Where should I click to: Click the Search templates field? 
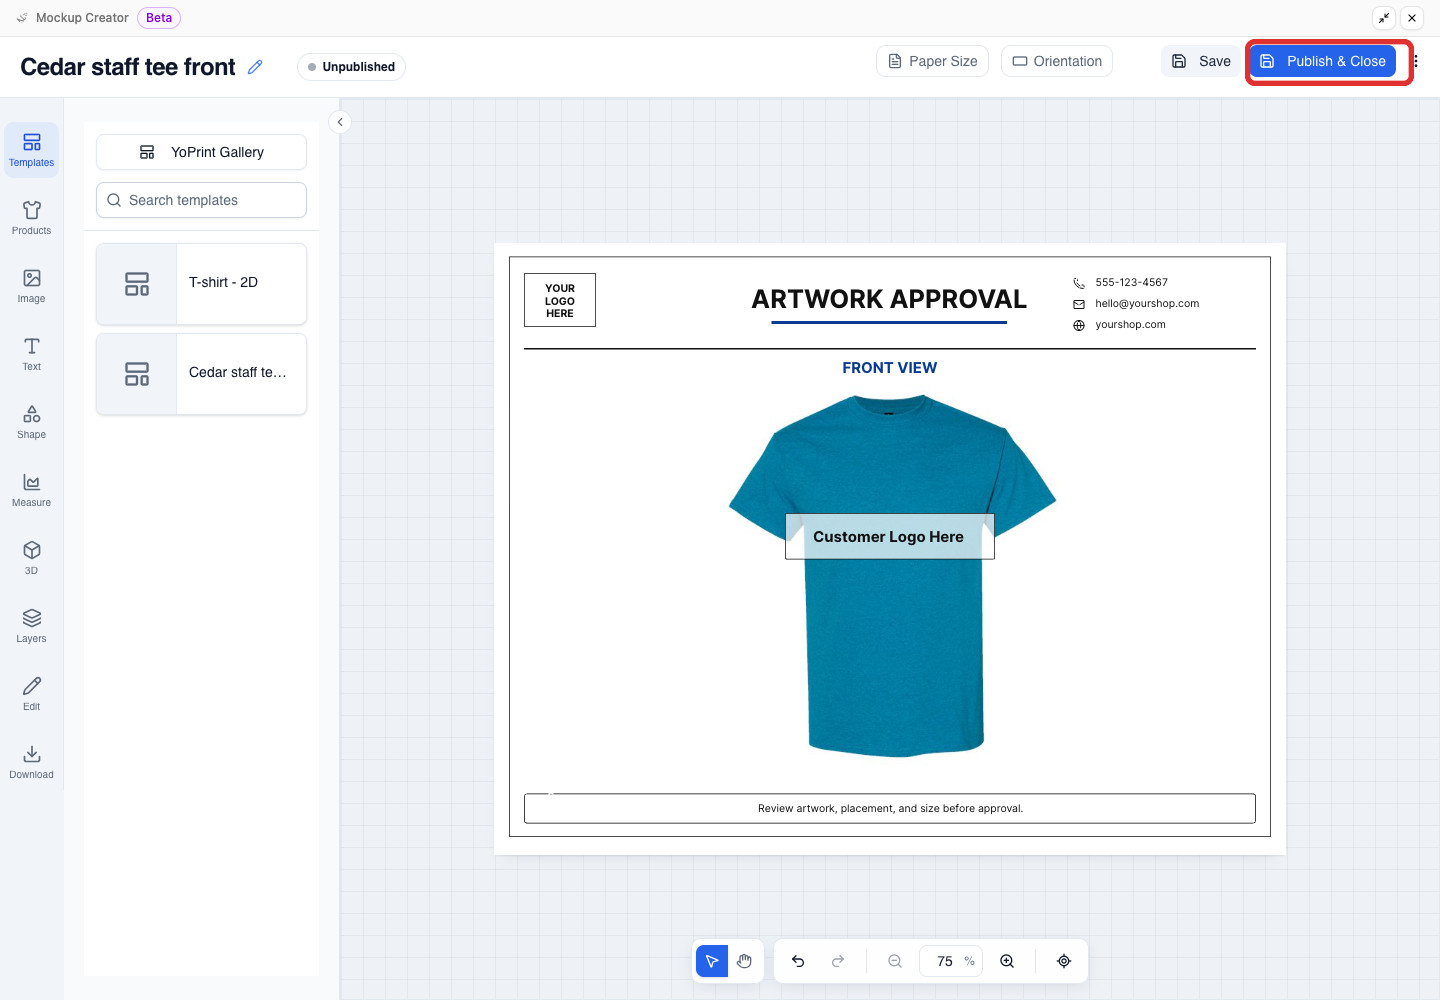pyautogui.click(x=201, y=200)
